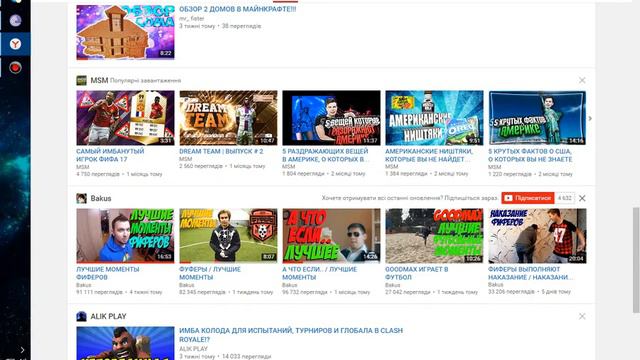640x360 pixels.
Task: Click the page's vertical scrollbar thumb
Action: pyautogui.click(x=636, y=260)
